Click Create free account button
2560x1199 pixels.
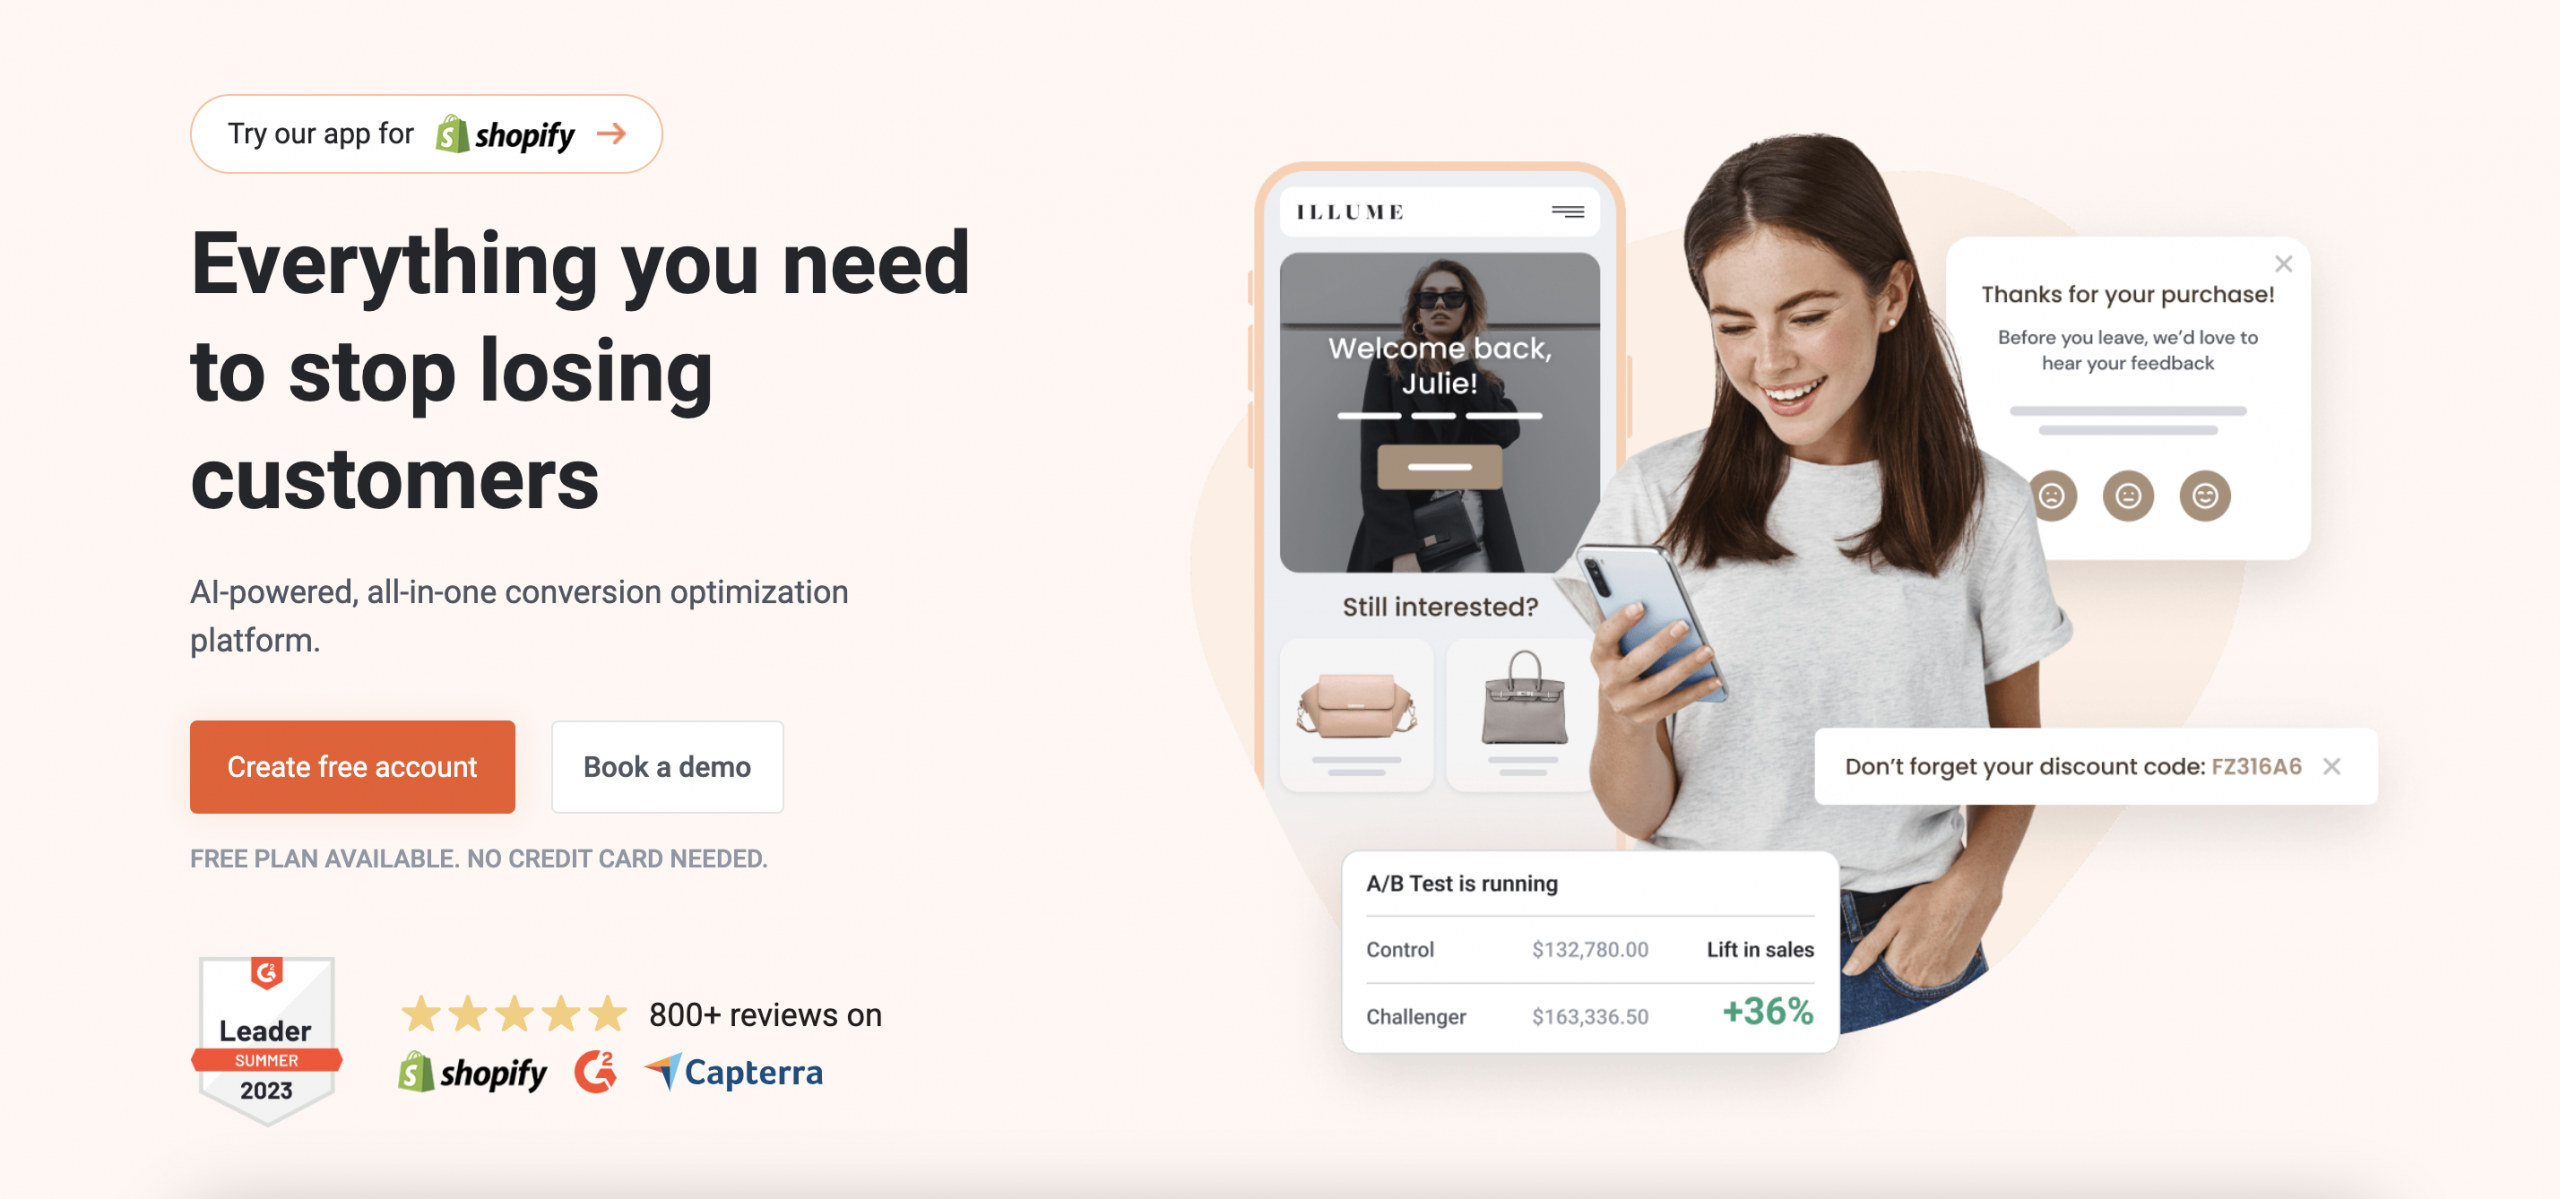point(353,764)
